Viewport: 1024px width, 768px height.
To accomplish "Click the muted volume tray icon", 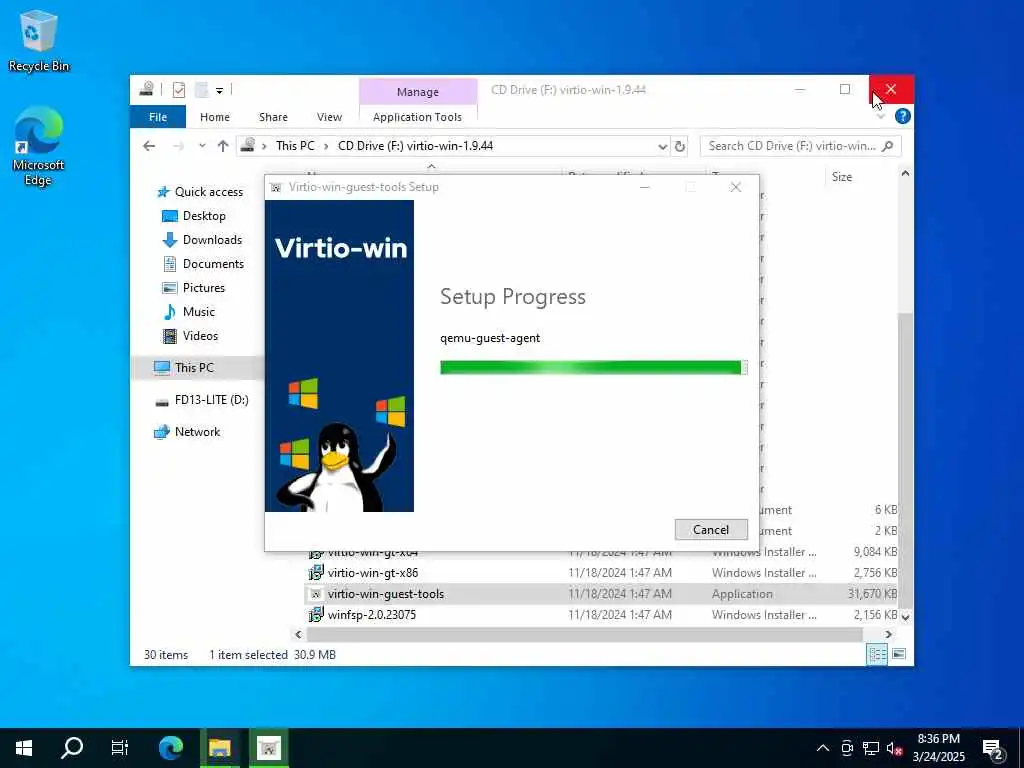I will click(x=894, y=748).
